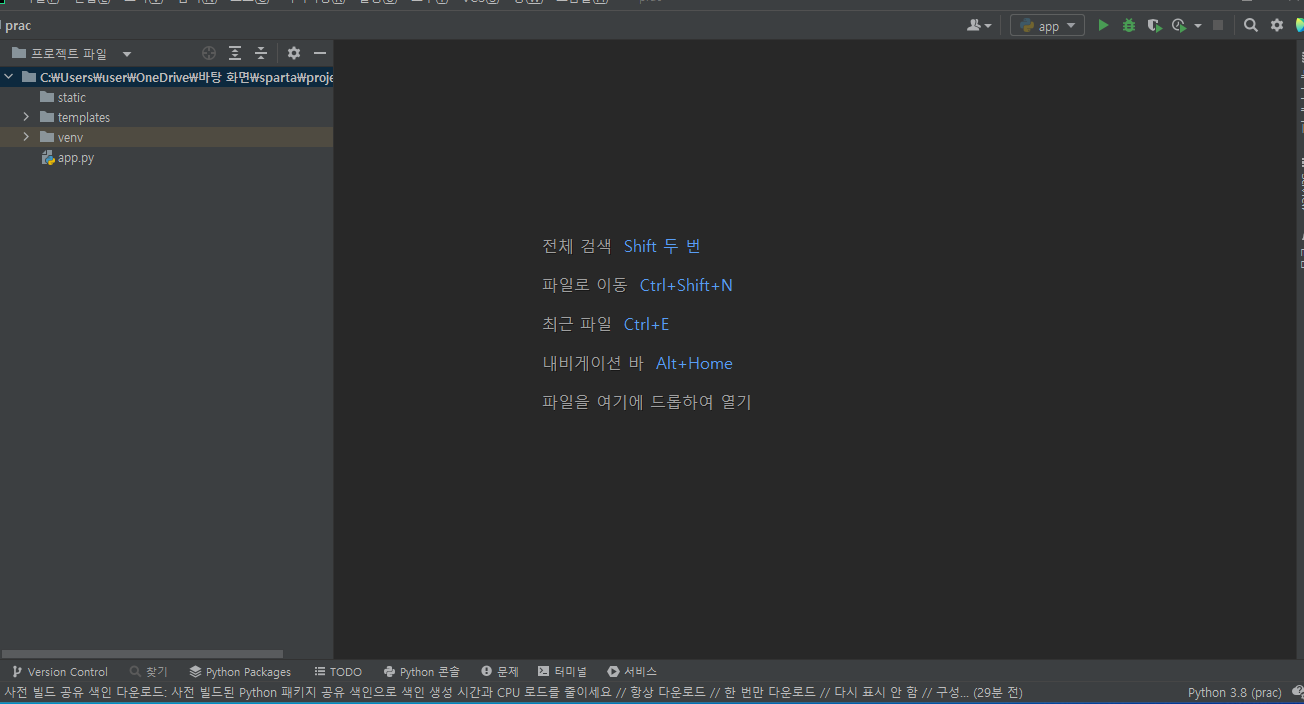Click the JetBrains colorful icon at top-right edge
Viewport: 1304px width, 704px height.
tap(1299, 25)
